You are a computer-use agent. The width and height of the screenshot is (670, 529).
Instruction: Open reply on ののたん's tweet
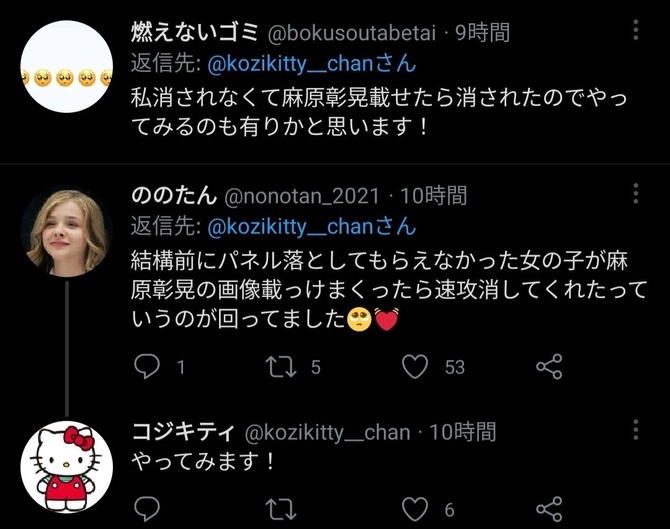(147, 367)
